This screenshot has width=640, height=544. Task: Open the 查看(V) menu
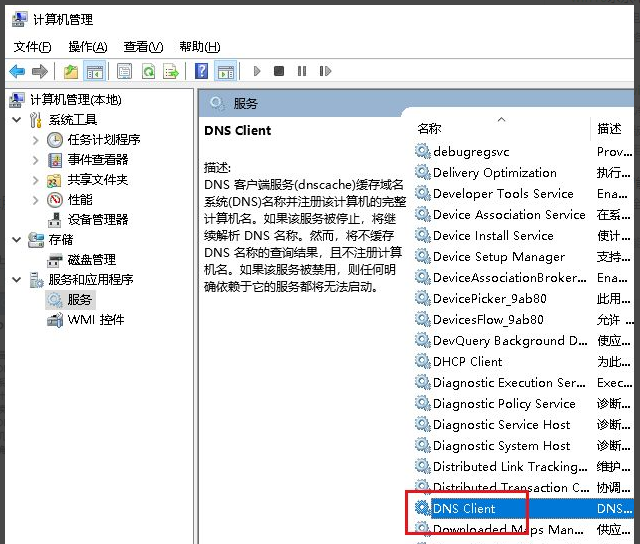pyautogui.click(x=142, y=46)
